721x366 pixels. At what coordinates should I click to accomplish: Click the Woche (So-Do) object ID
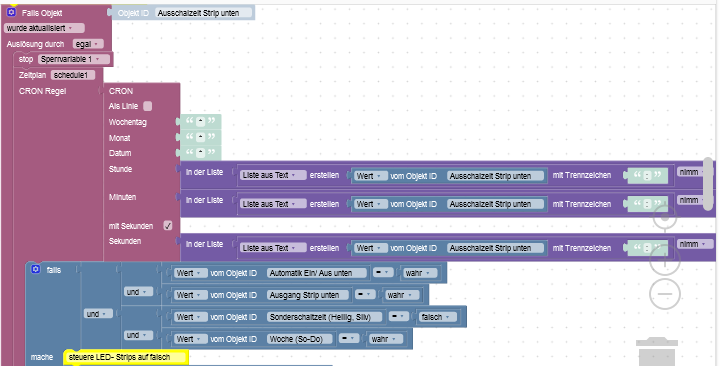point(300,339)
